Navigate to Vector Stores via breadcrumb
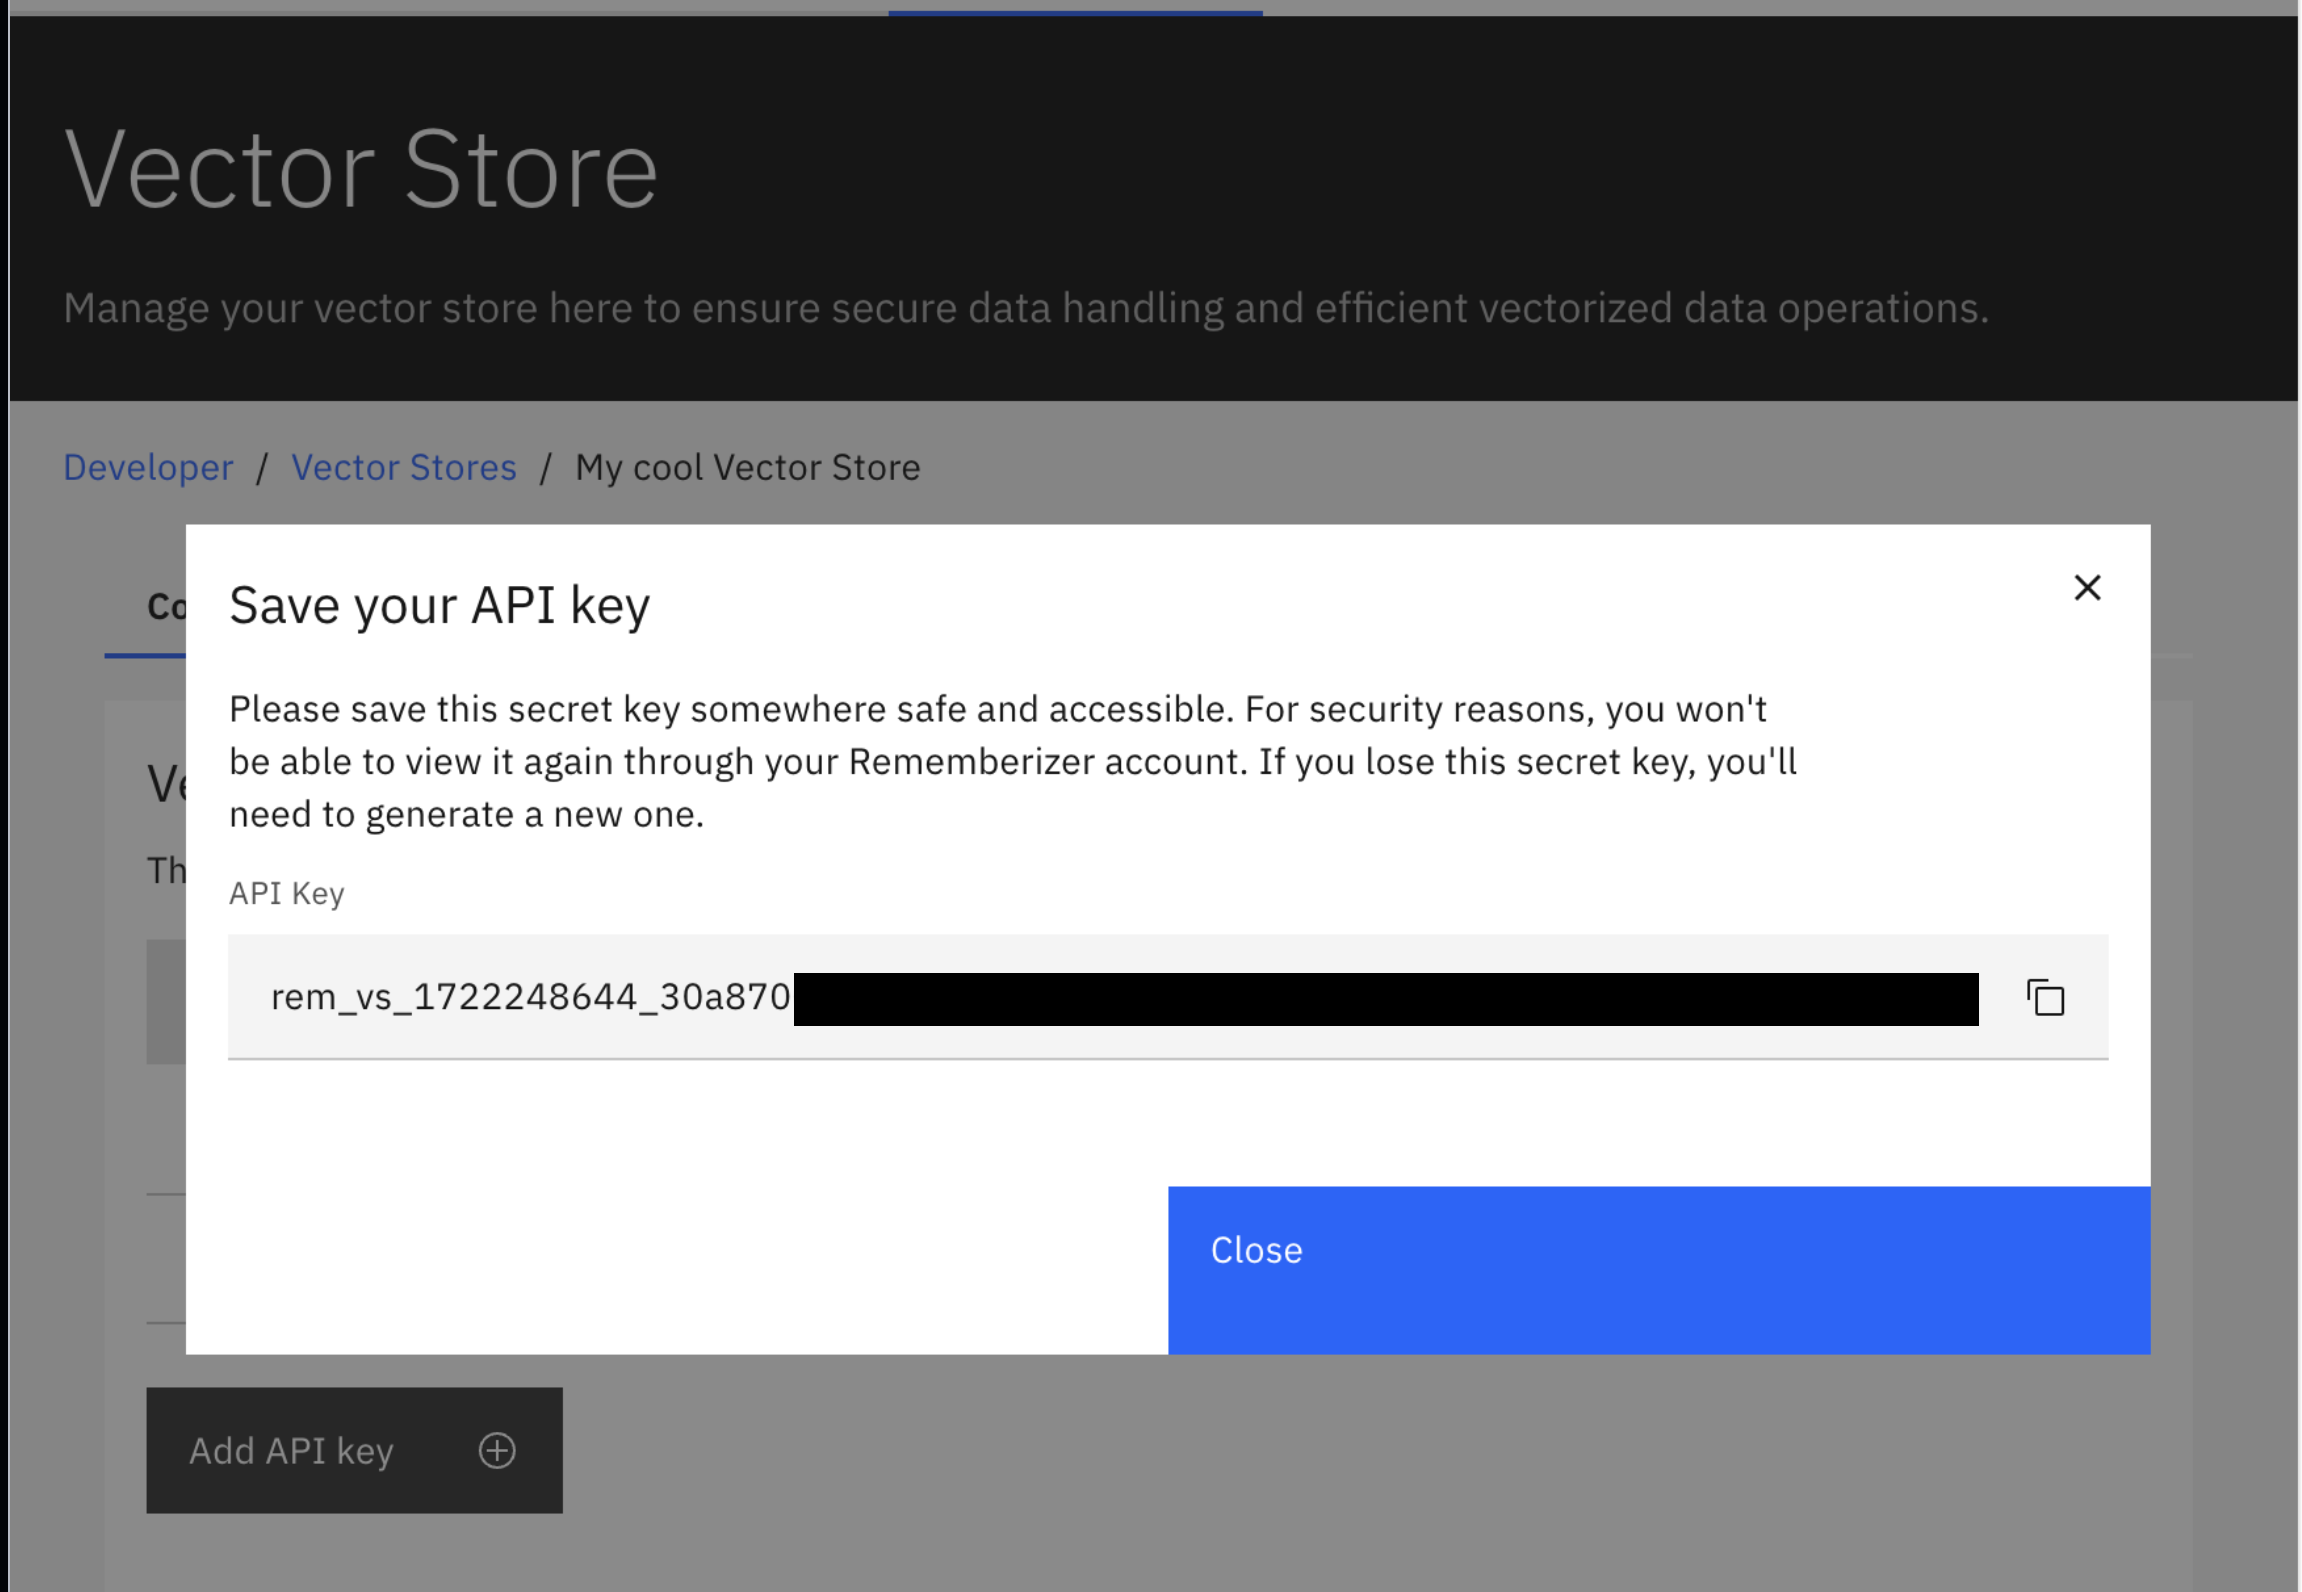Image resolution: width=2302 pixels, height=1592 pixels. pyautogui.click(x=404, y=466)
